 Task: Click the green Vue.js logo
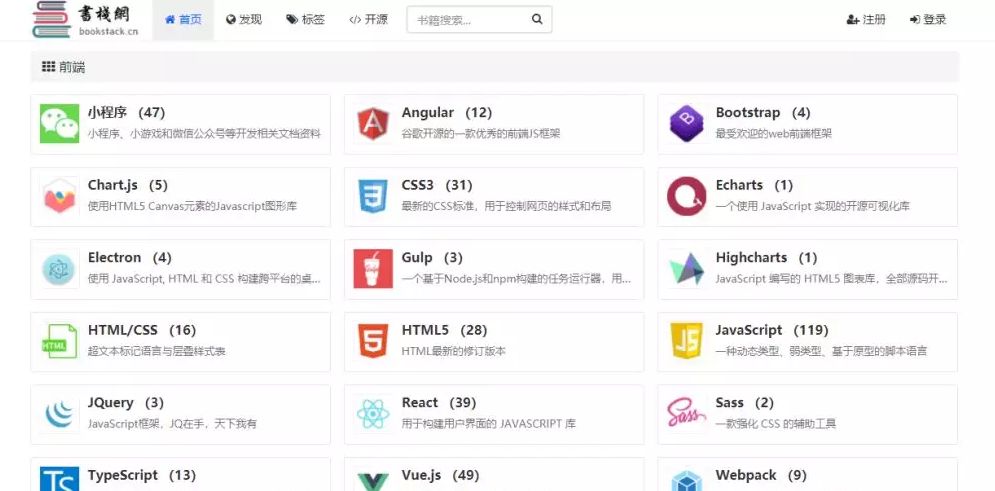[x=373, y=481]
